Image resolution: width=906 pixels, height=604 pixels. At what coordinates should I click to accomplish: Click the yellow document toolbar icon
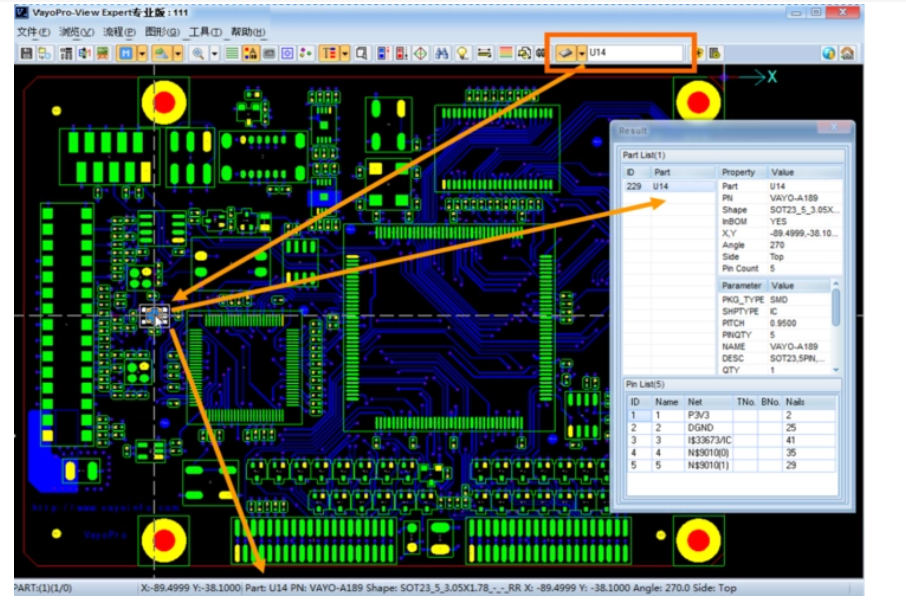715,53
